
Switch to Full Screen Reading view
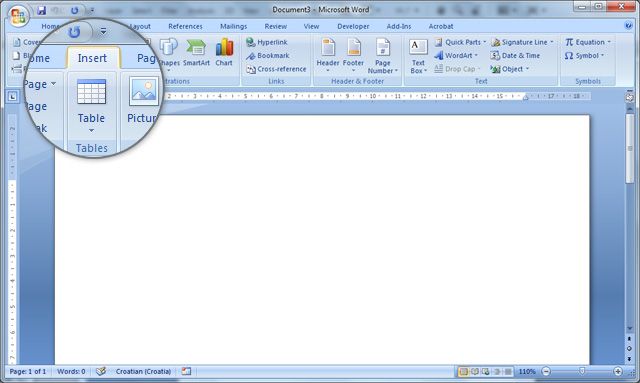point(475,372)
